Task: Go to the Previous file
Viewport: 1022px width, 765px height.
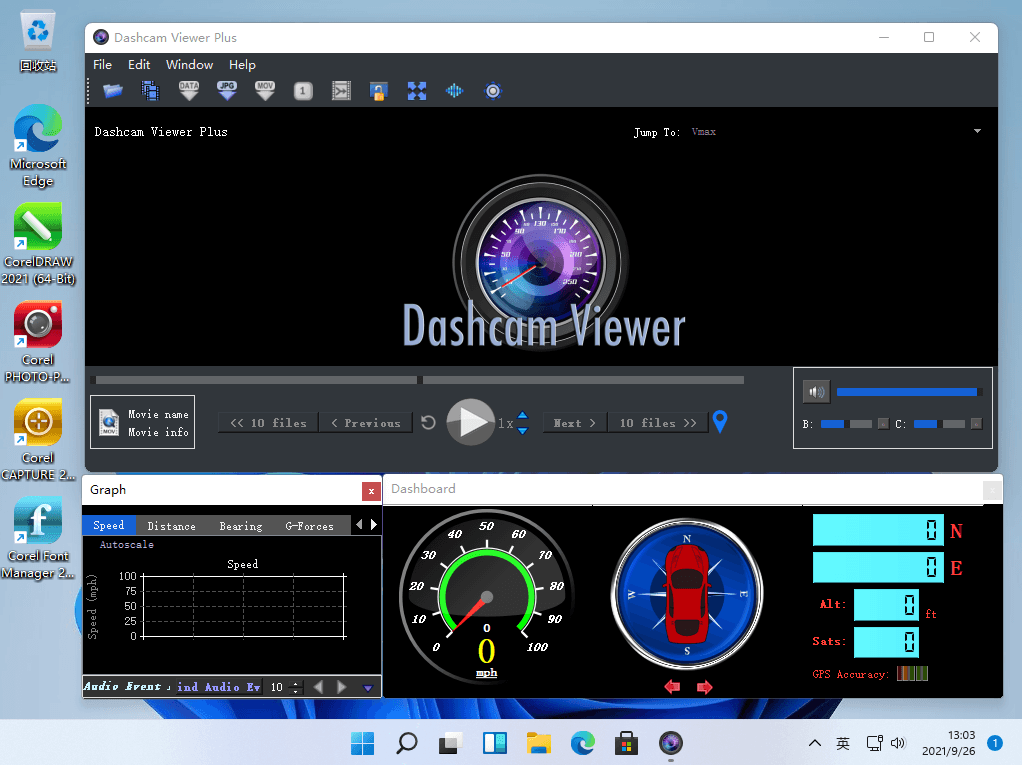Action: 366,423
